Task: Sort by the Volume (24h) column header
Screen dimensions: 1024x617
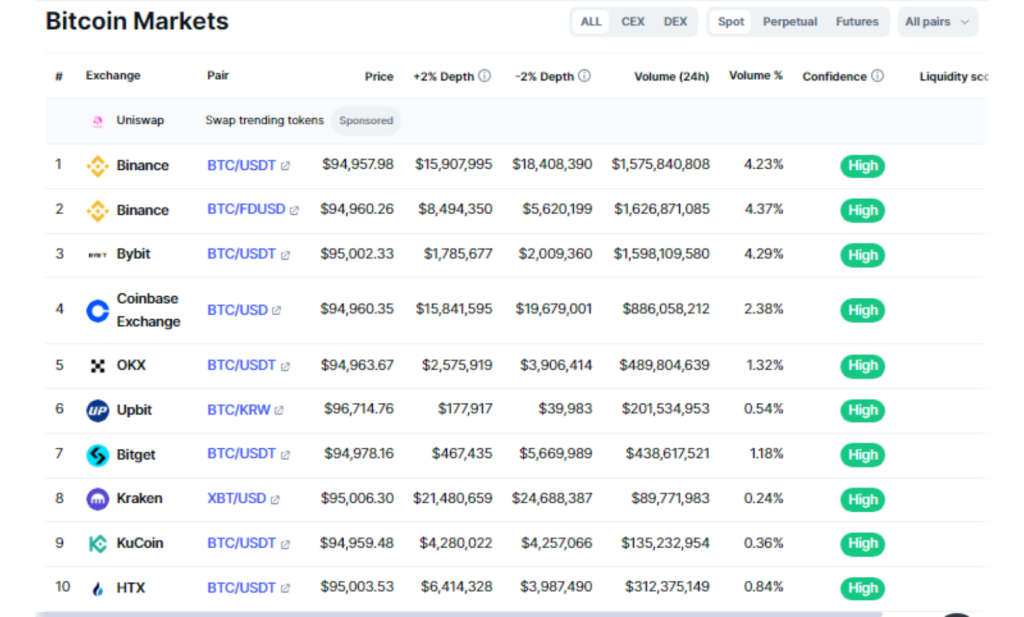Action: tap(671, 76)
